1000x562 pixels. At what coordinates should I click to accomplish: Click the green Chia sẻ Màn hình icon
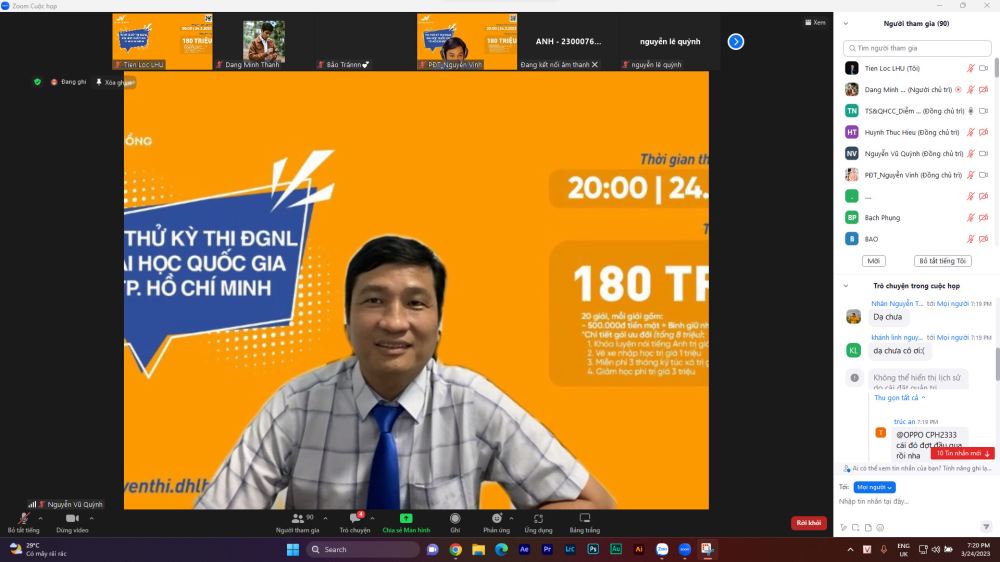coord(406,518)
